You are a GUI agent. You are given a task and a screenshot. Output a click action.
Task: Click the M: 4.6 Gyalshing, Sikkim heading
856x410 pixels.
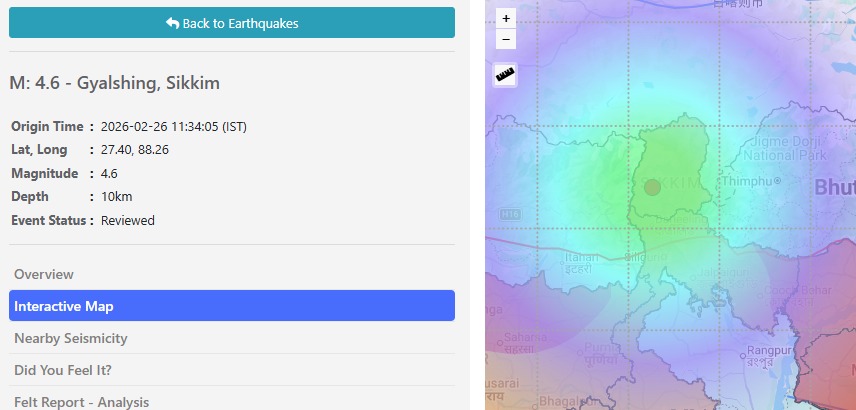coord(115,82)
